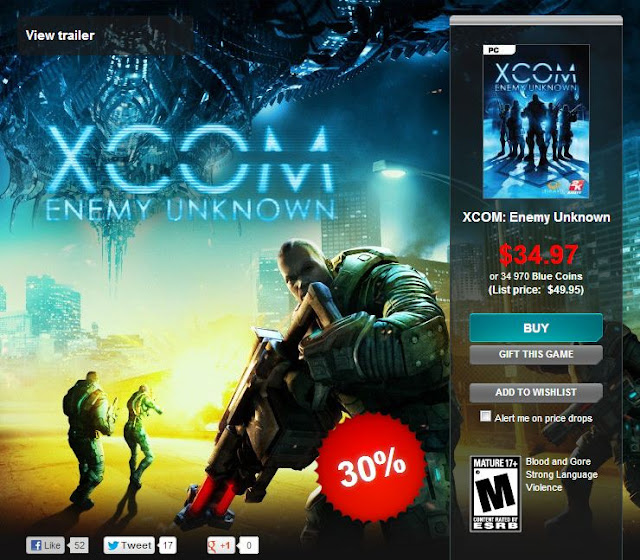This screenshot has width=640, height=560.
Task: Open the XCOM: Enemy Unknown title link
Action: coord(536,217)
